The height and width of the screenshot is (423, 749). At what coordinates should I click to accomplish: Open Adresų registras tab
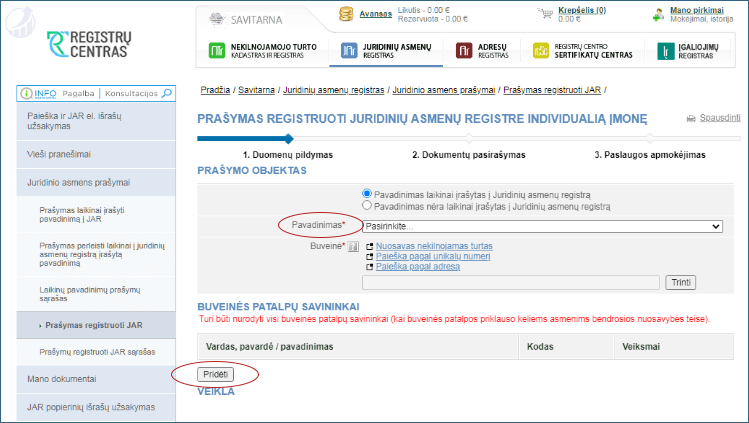482,51
